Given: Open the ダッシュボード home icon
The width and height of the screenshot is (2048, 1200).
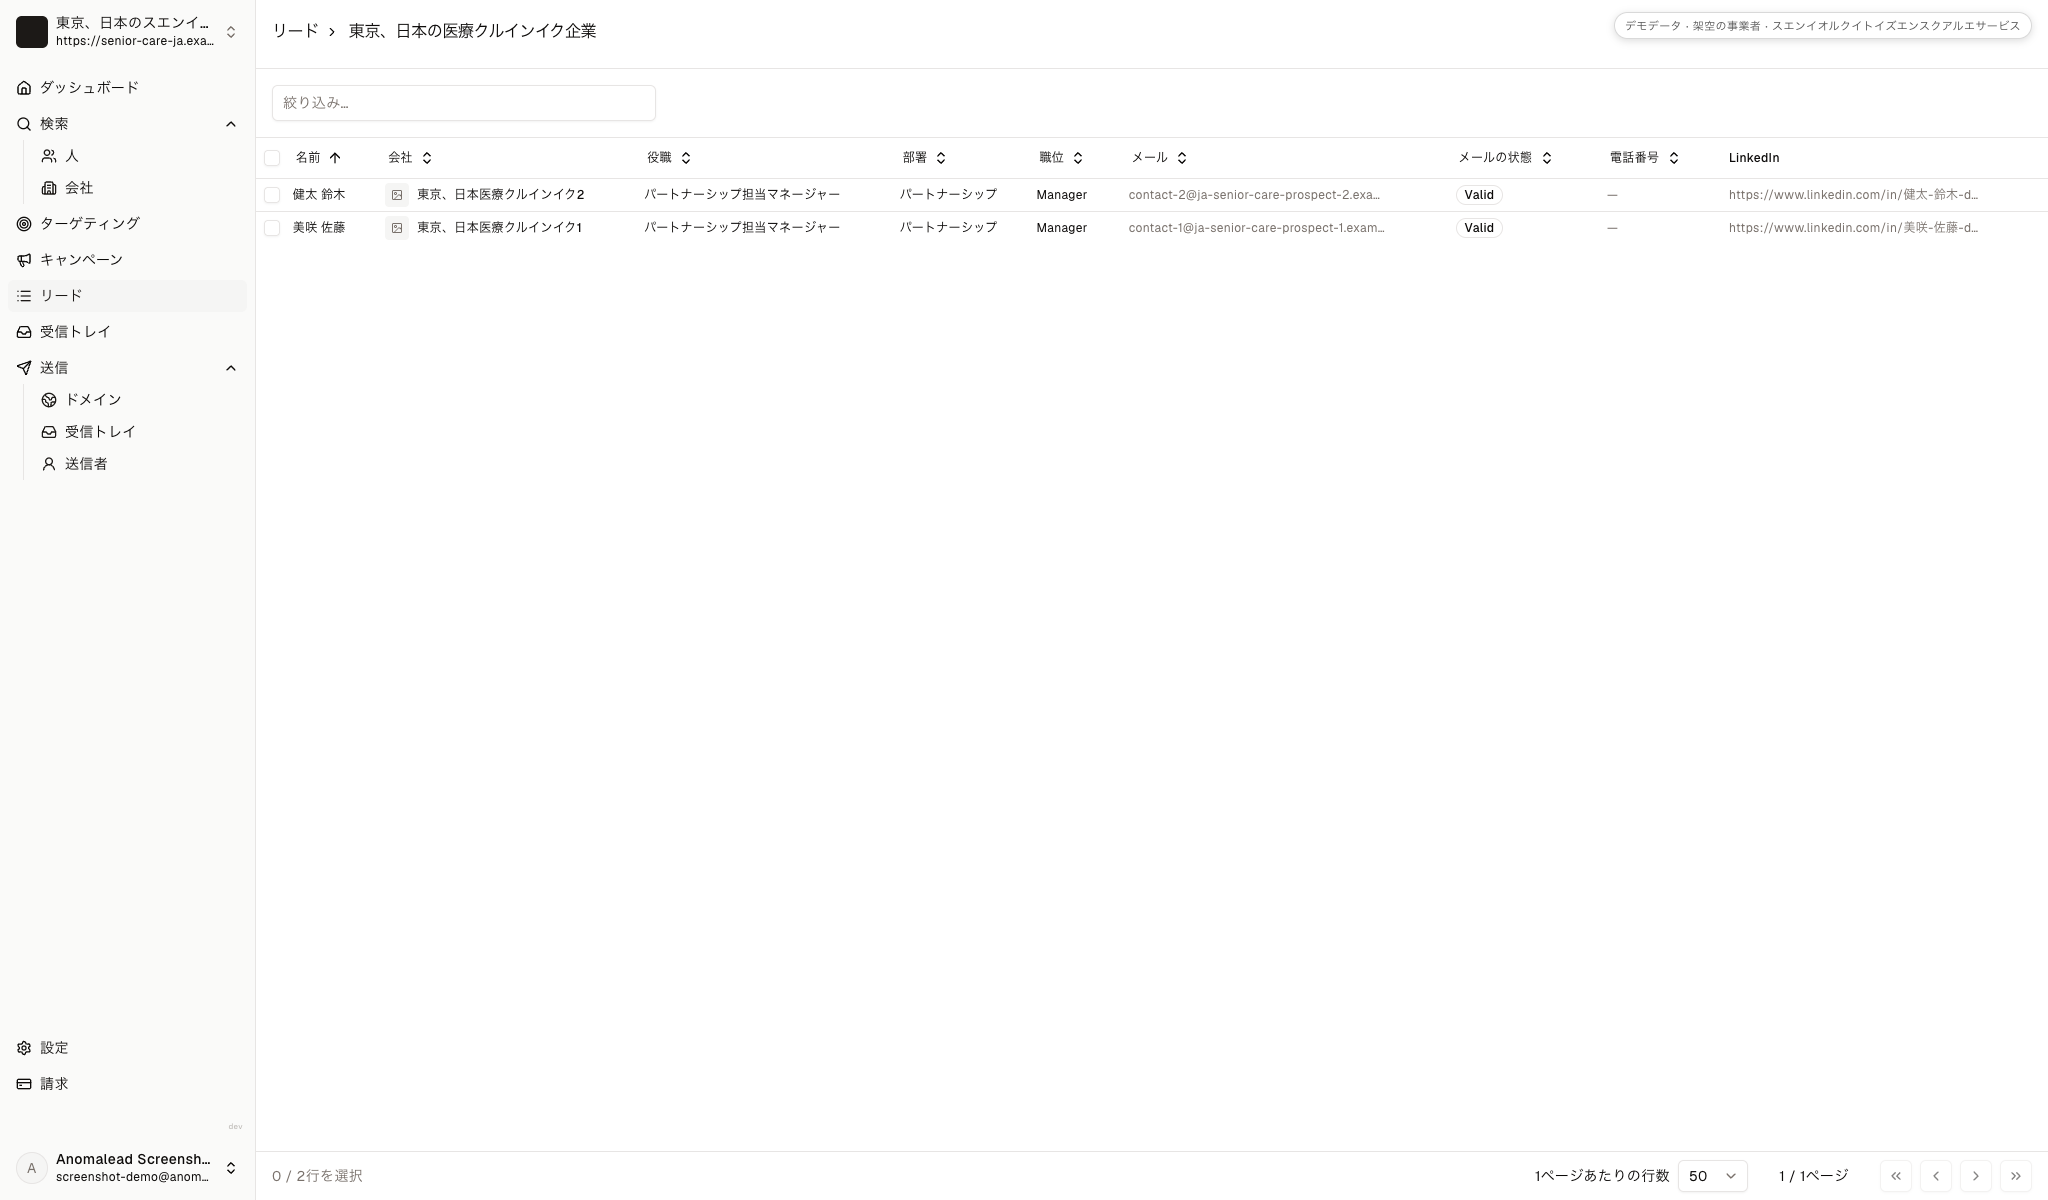Looking at the screenshot, I should click(24, 88).
